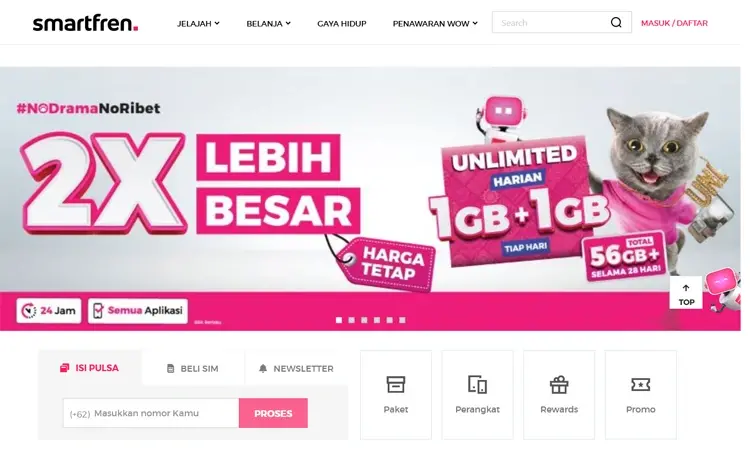
Task: Expand the BELANJA dropdown menu
Action: [268, 23]
